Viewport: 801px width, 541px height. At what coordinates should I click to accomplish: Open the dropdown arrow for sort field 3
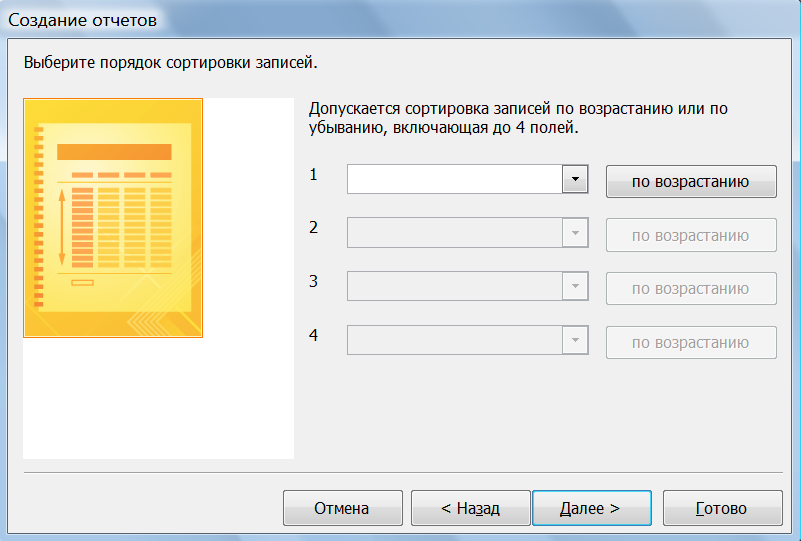[x=575, y=286]
